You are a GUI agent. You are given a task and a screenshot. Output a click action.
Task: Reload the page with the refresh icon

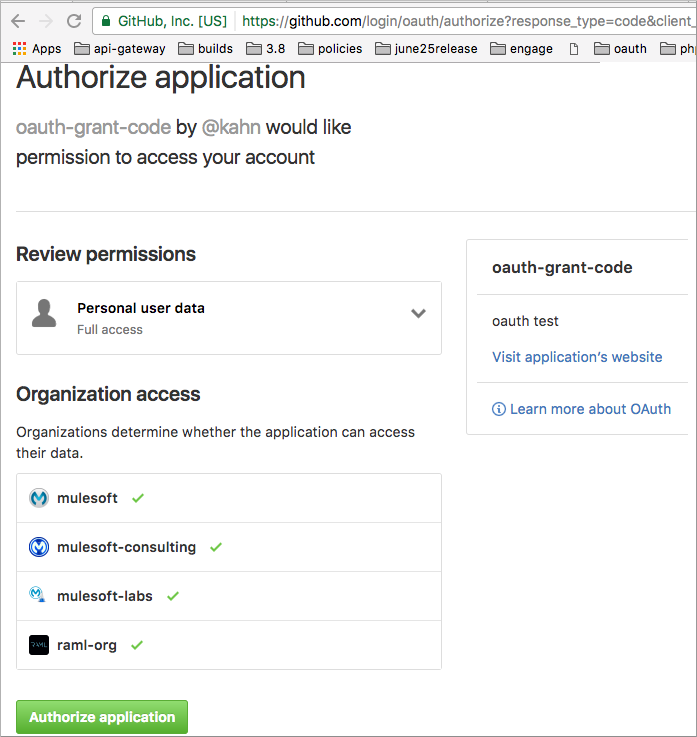coord(74,20)
